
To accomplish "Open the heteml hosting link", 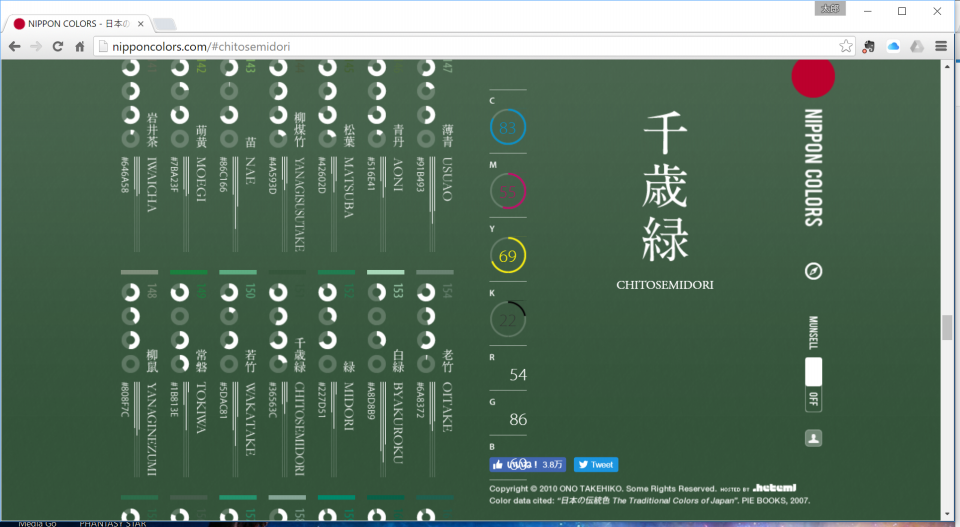I will (774, 488).
